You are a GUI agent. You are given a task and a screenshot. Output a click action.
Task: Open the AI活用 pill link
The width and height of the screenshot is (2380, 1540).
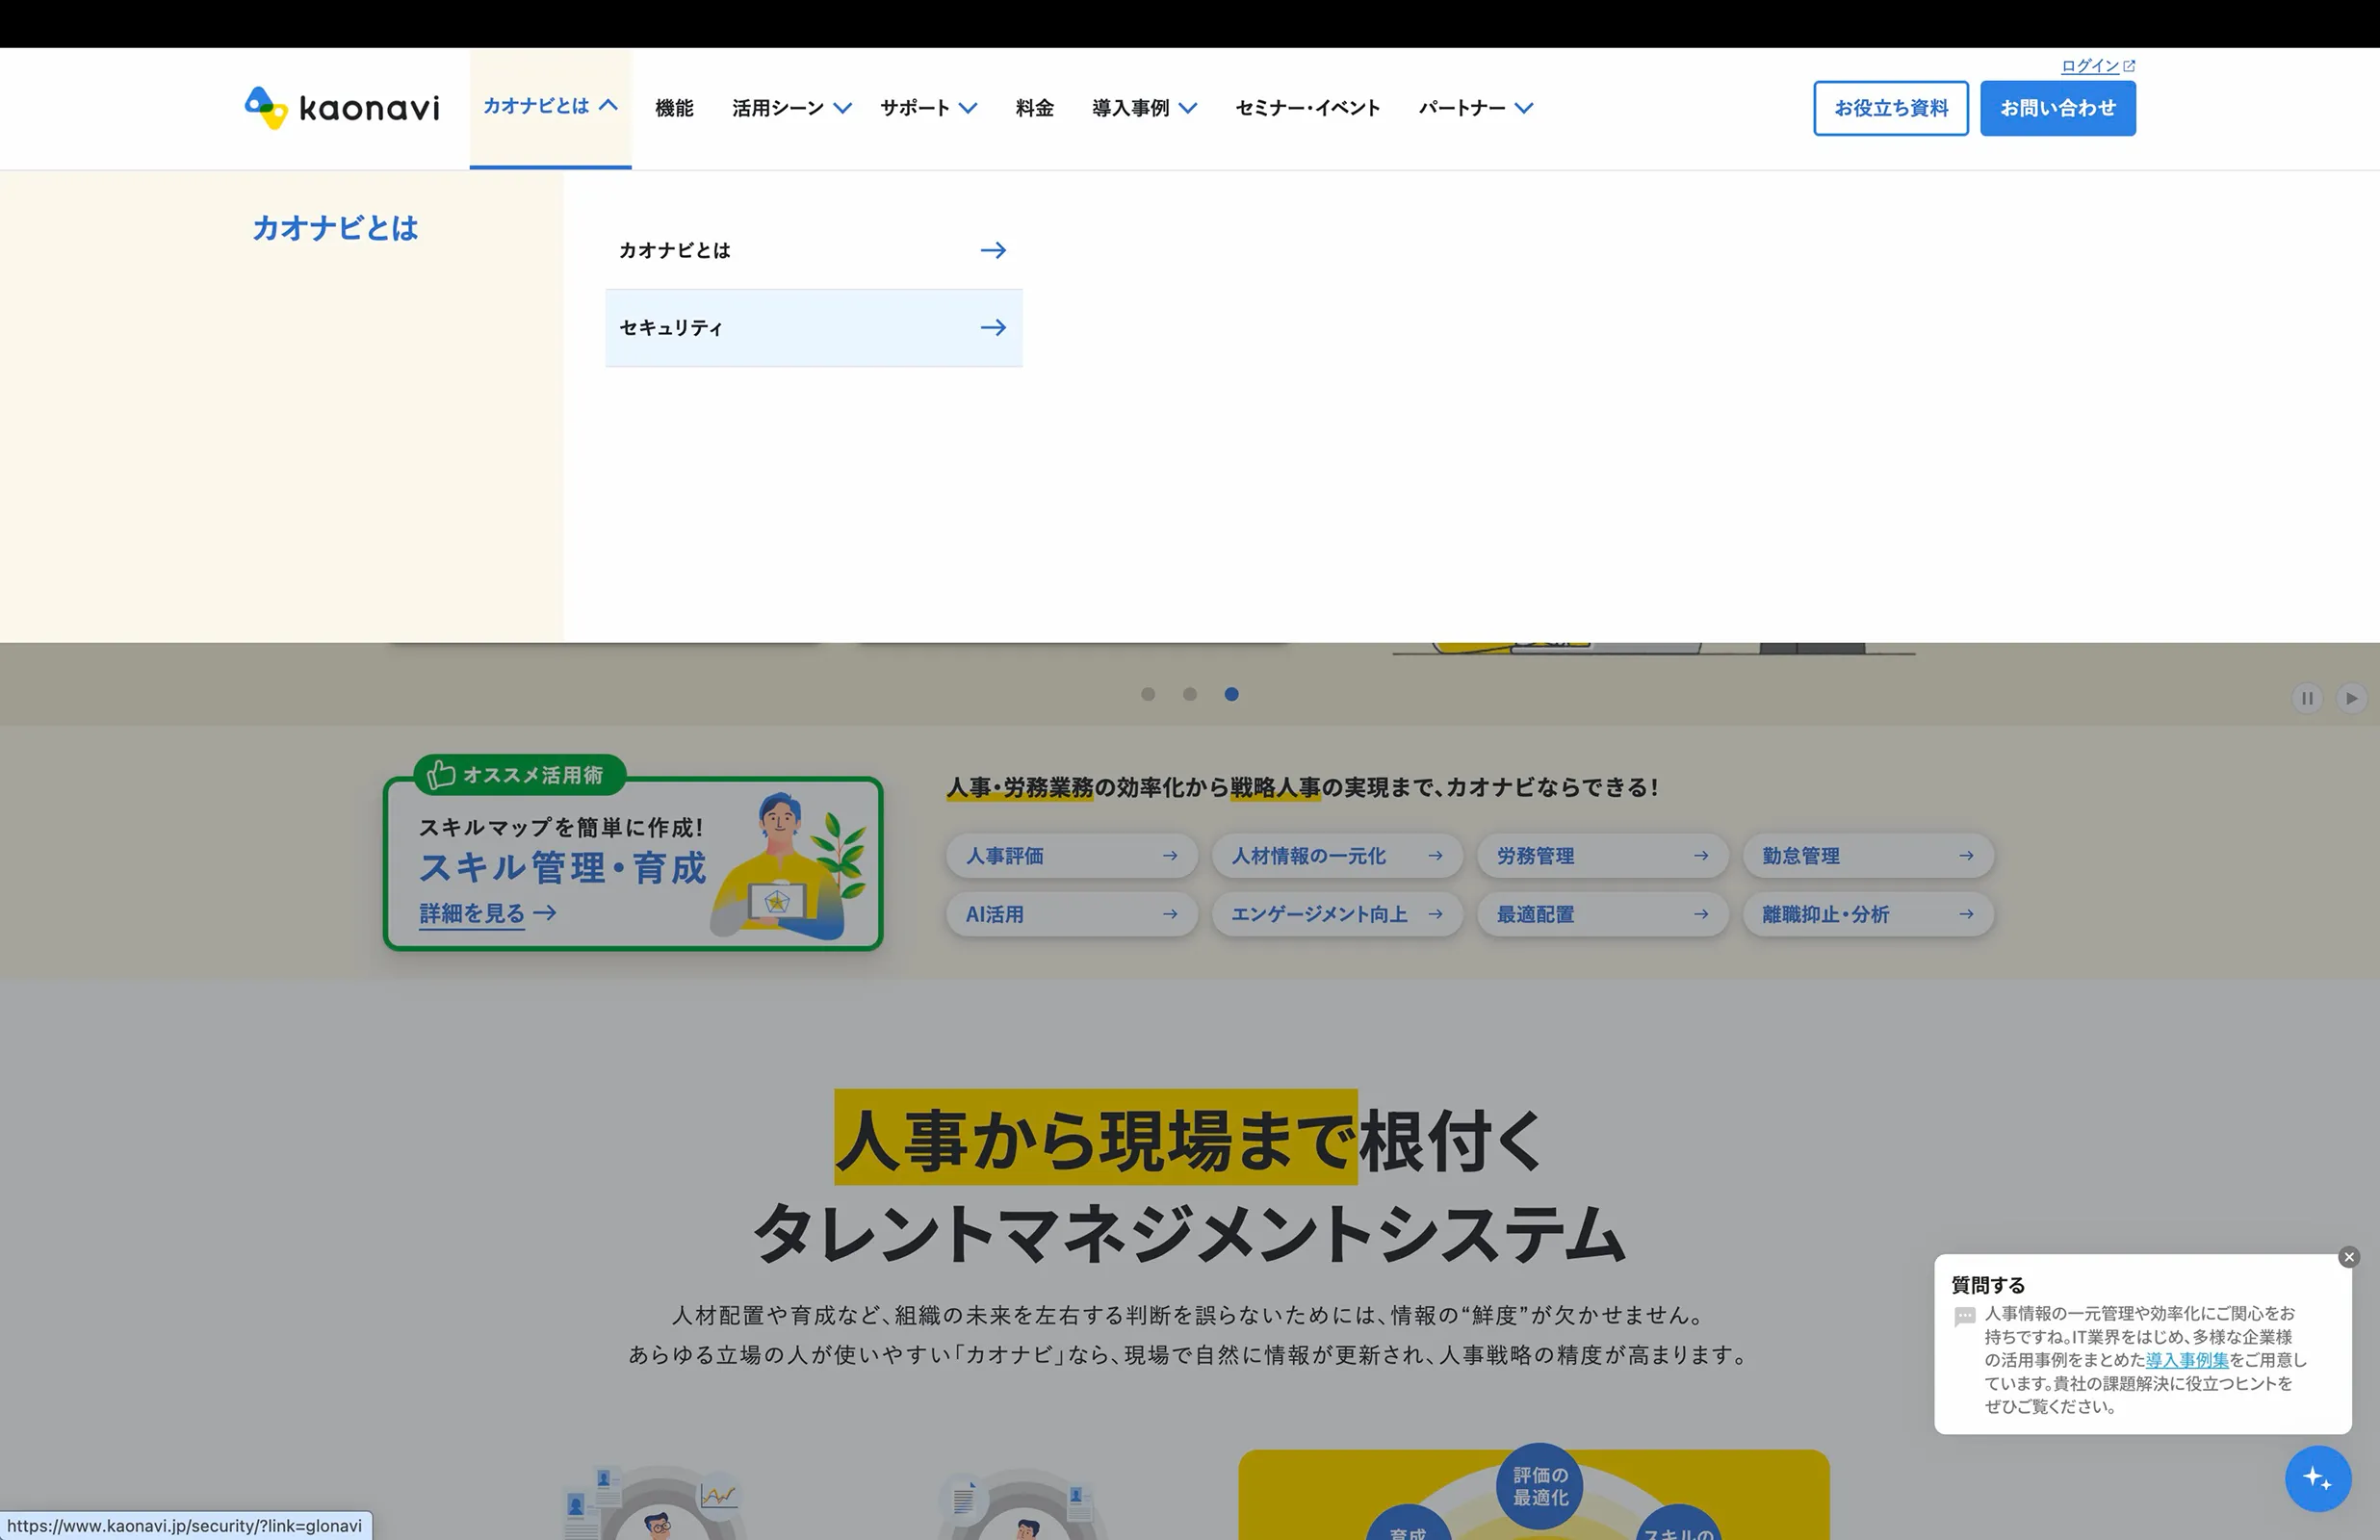point(1072,914)
